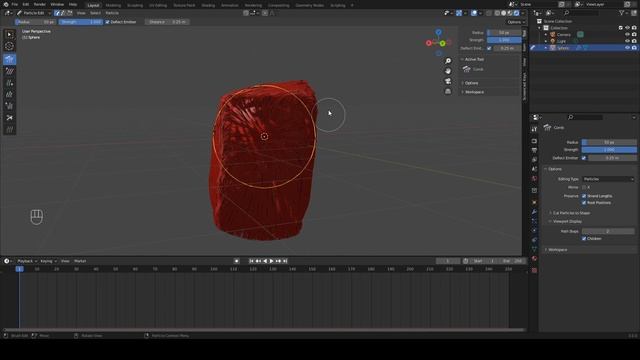Select the Cut particle tool in toolbar

click(9, 118)
